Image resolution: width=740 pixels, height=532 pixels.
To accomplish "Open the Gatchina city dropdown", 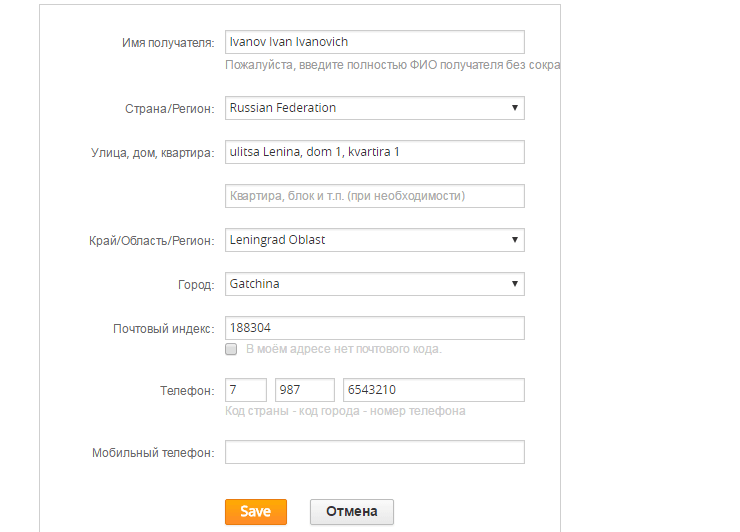I will [x=375, y=284].
